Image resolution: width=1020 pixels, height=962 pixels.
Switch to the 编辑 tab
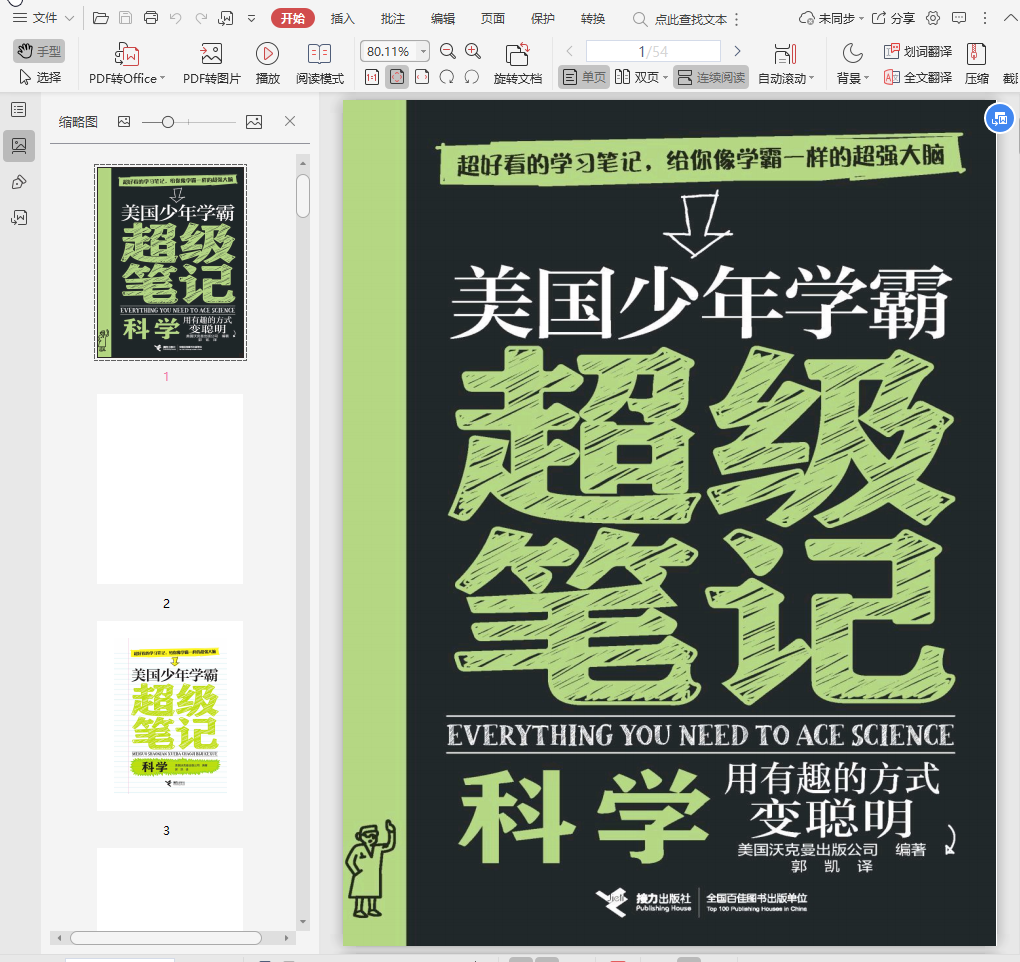coord(442,18)
